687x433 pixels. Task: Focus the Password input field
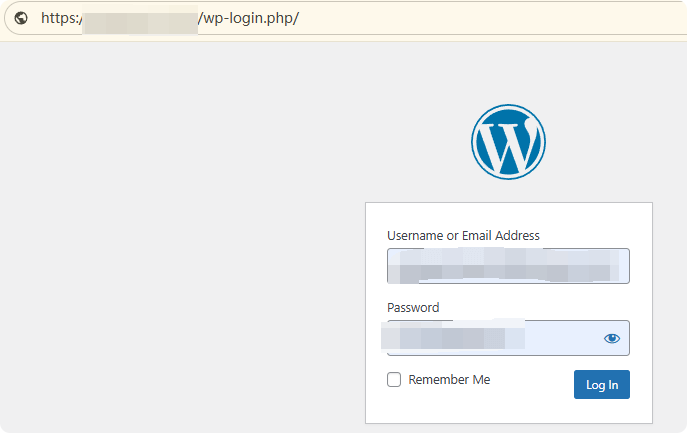click(x=560, y=339)
